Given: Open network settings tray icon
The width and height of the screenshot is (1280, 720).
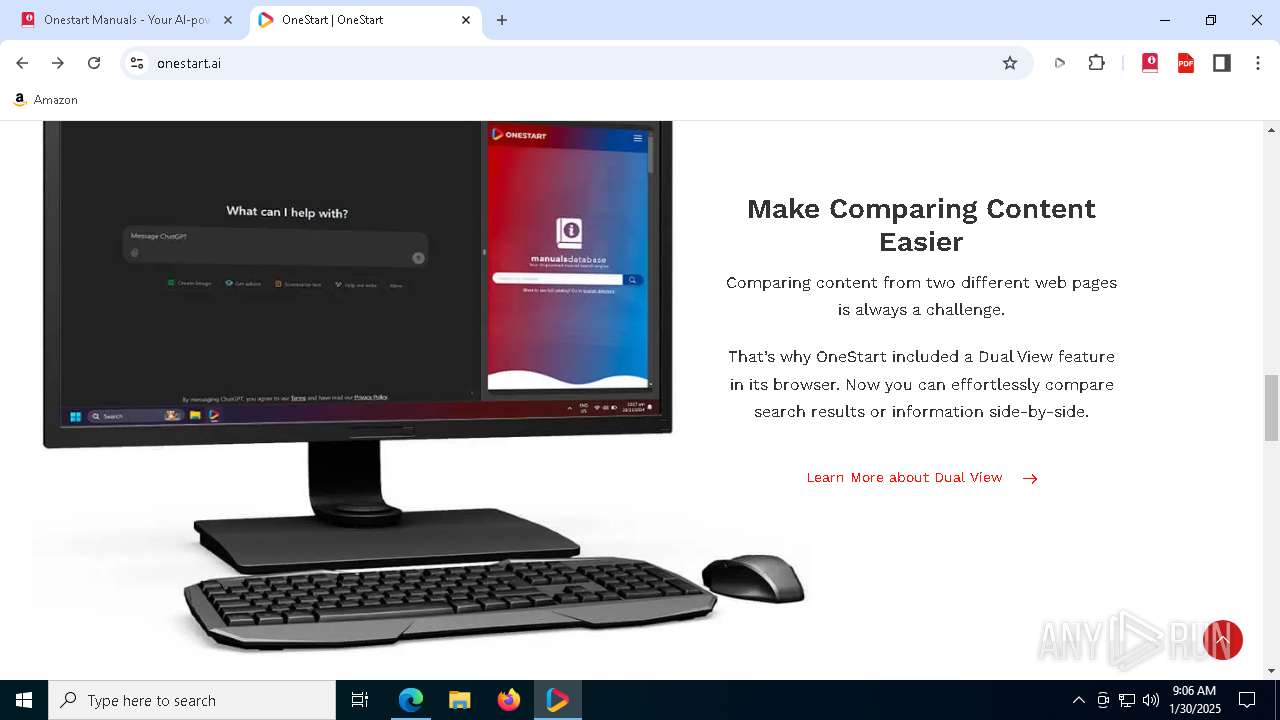Looking at the screenshot, I should coord(1127,700).
